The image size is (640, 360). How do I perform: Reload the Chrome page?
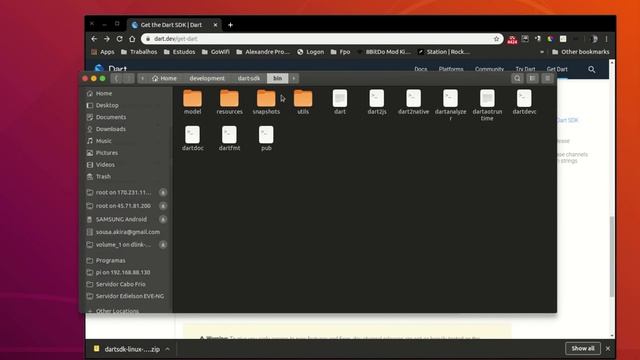pos(120,39)
